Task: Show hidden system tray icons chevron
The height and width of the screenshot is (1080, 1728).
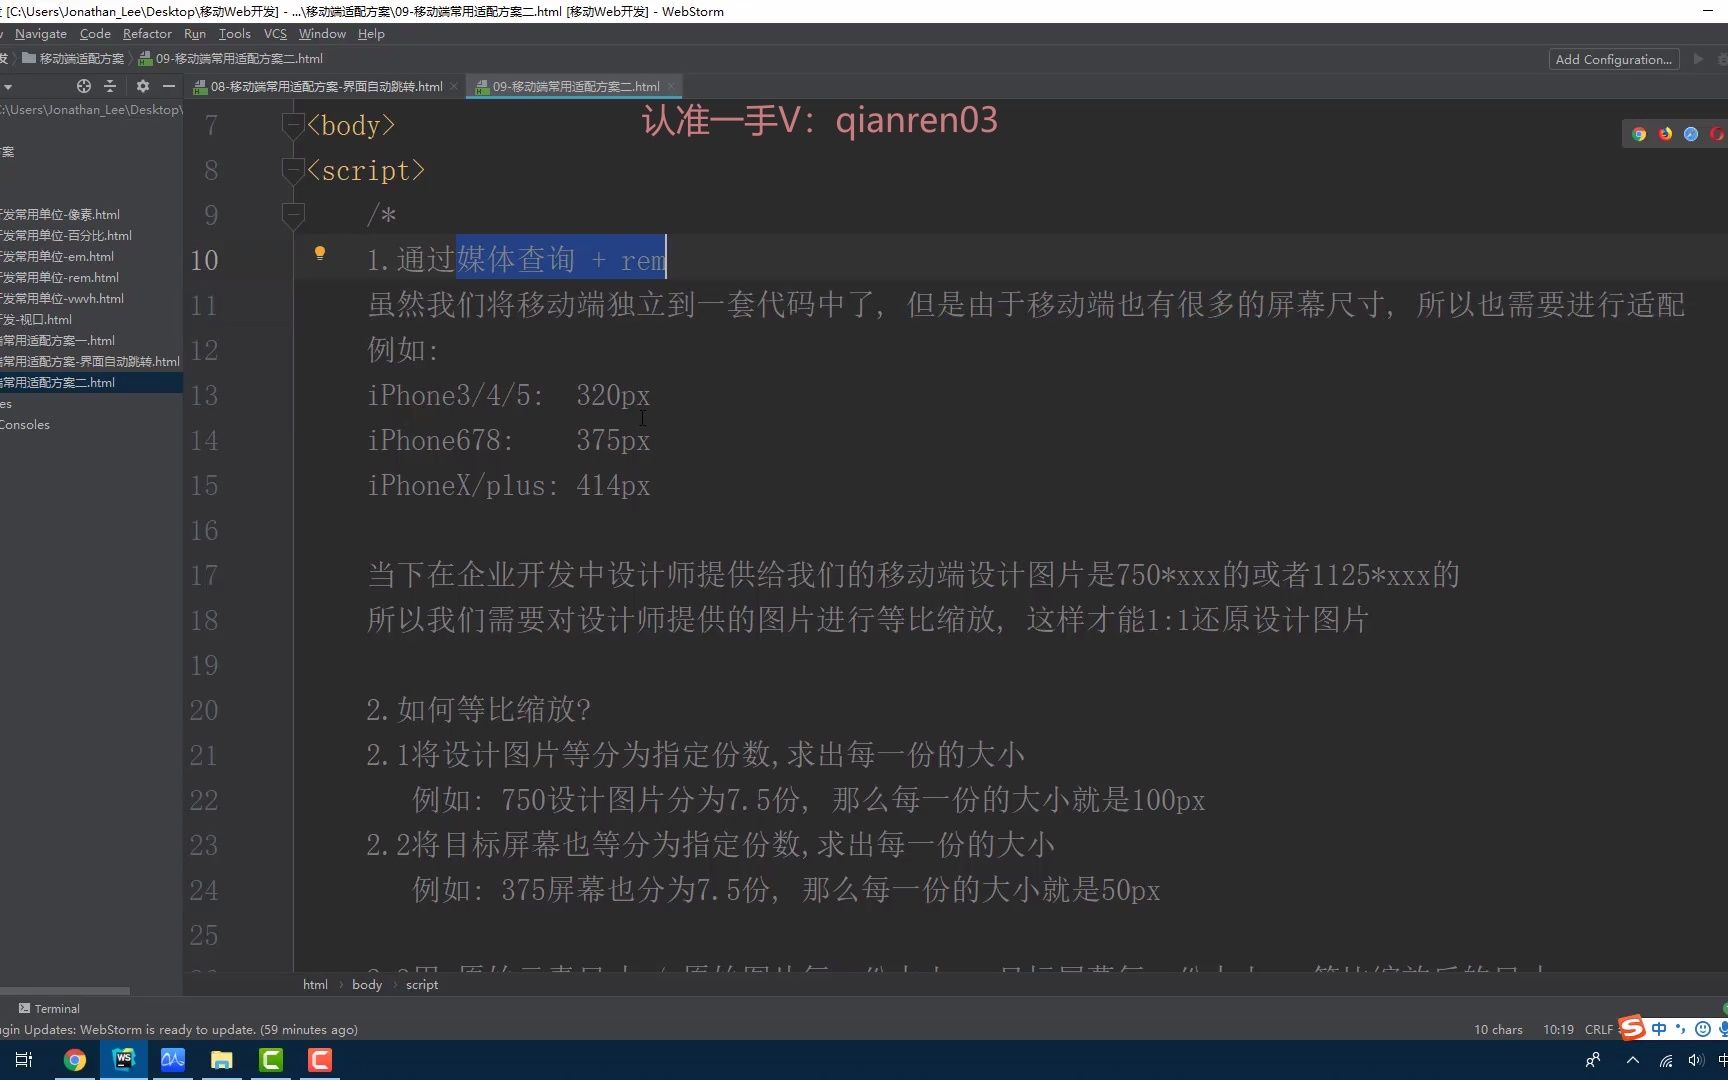Action: click(x=1633, y=1060)
